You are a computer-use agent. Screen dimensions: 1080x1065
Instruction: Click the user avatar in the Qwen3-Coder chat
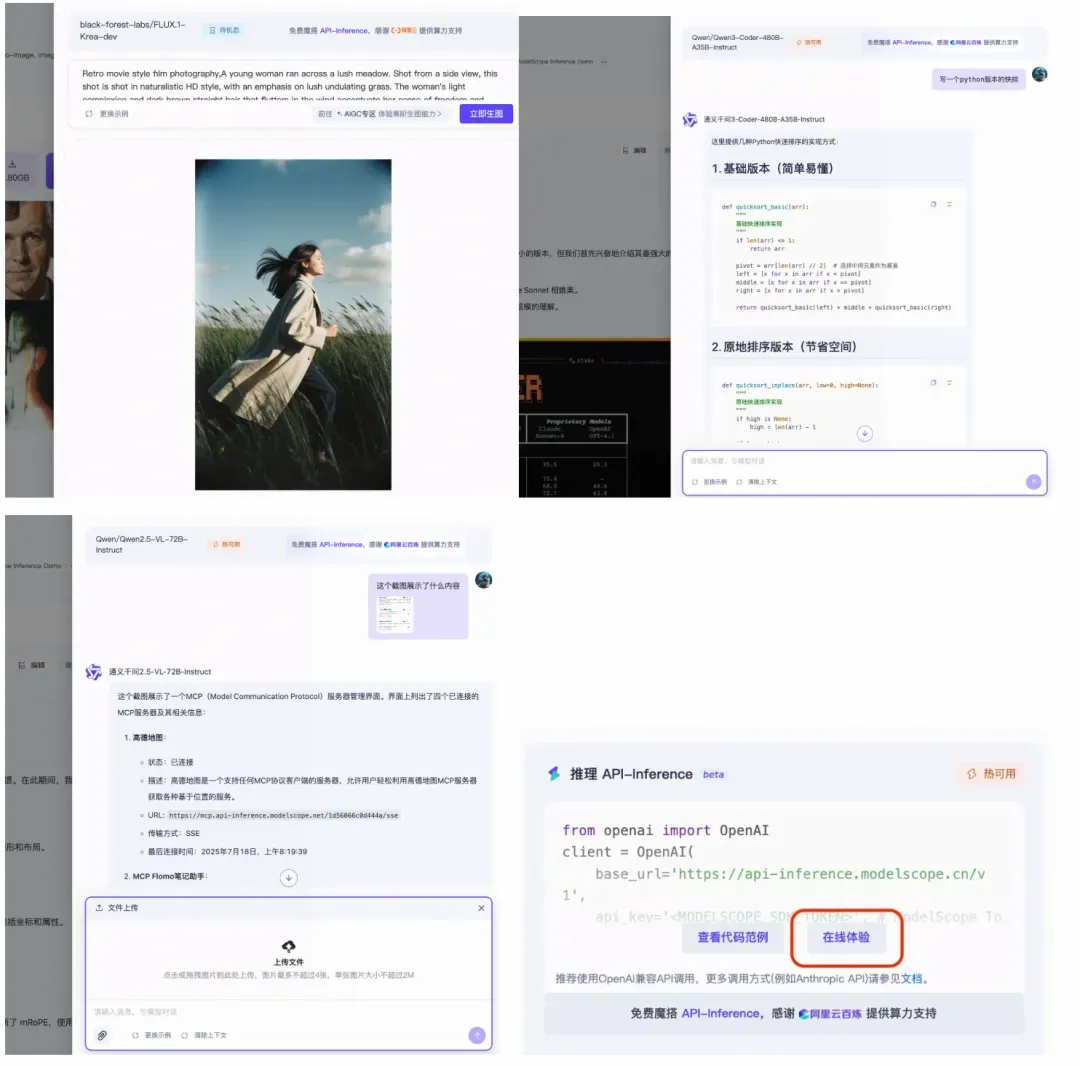pyautogui.click(x=1039, y=74)
